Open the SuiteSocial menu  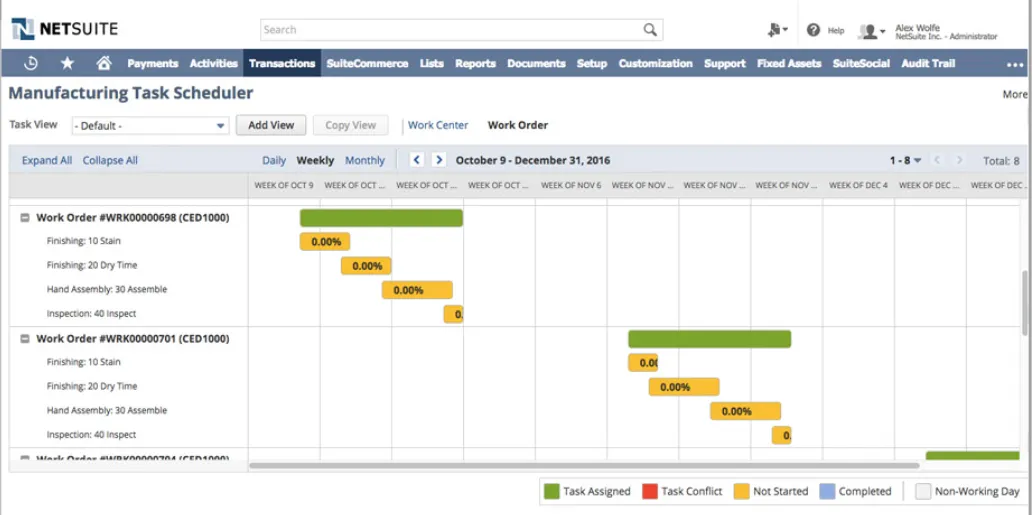(861, 63)
